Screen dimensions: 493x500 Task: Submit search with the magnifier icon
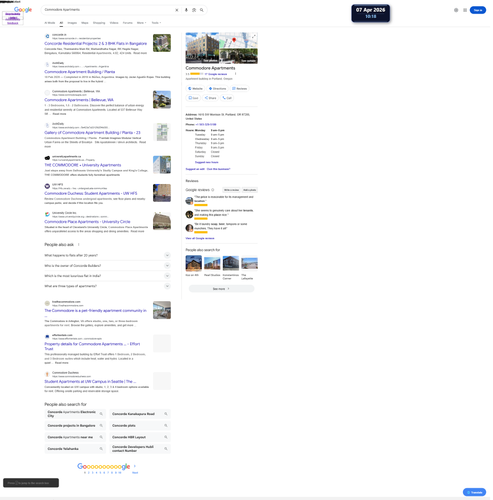point(202,10)
